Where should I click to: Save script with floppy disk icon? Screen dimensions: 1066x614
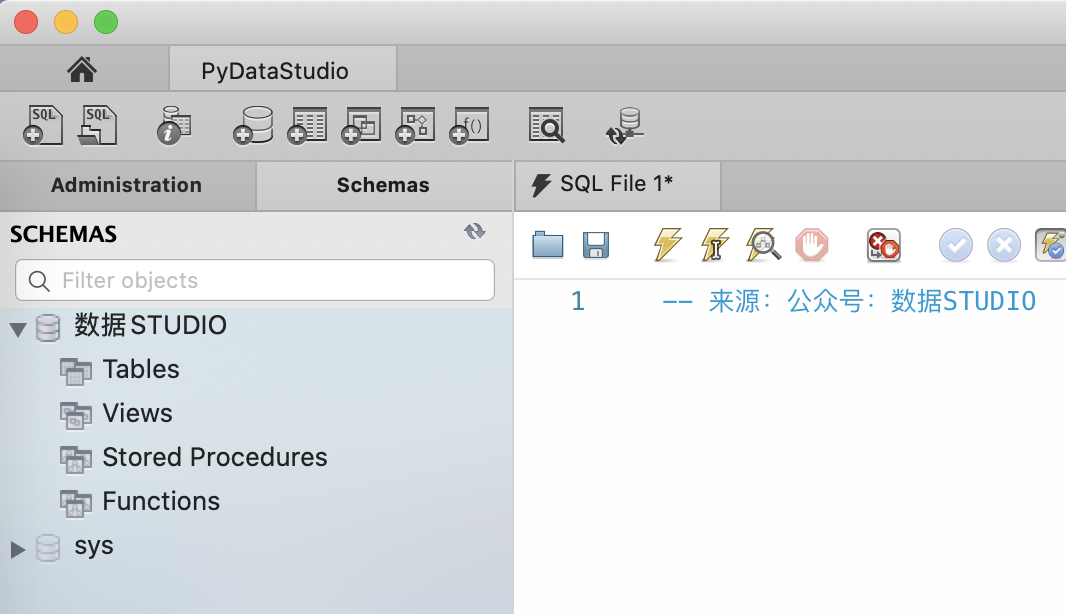coord(596,244)
